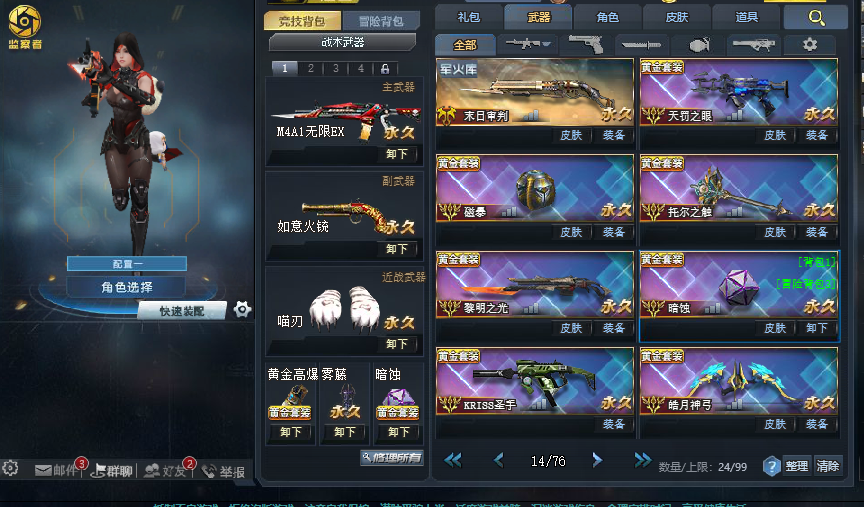Select backpack slot 2

[311, 68]
